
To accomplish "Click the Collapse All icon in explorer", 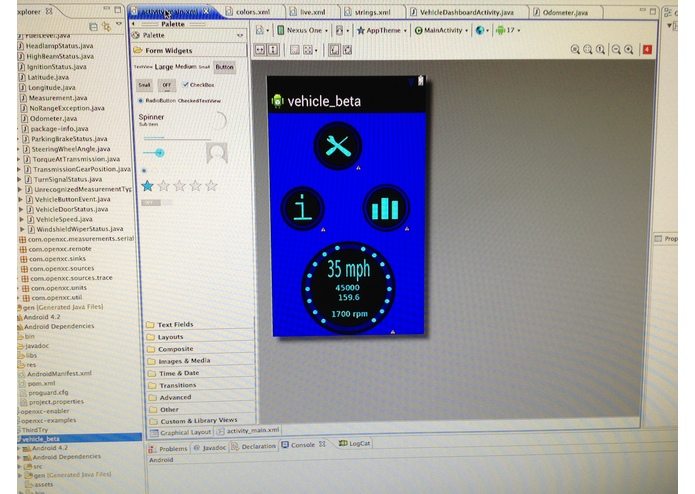I will pos(94,27).
